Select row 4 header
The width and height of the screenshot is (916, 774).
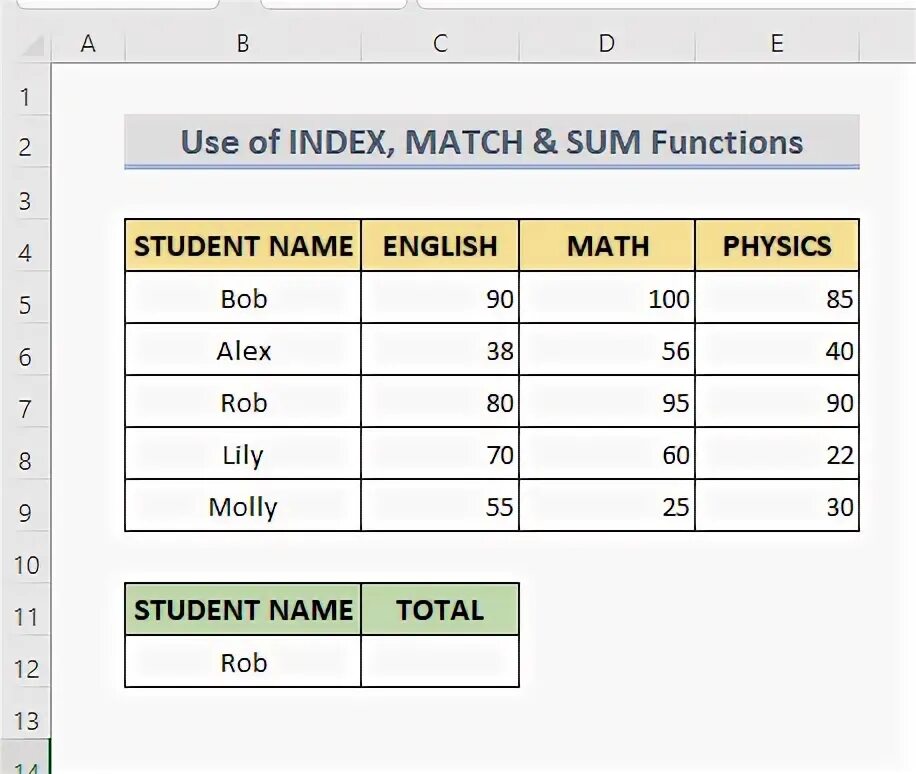point(25,251)
